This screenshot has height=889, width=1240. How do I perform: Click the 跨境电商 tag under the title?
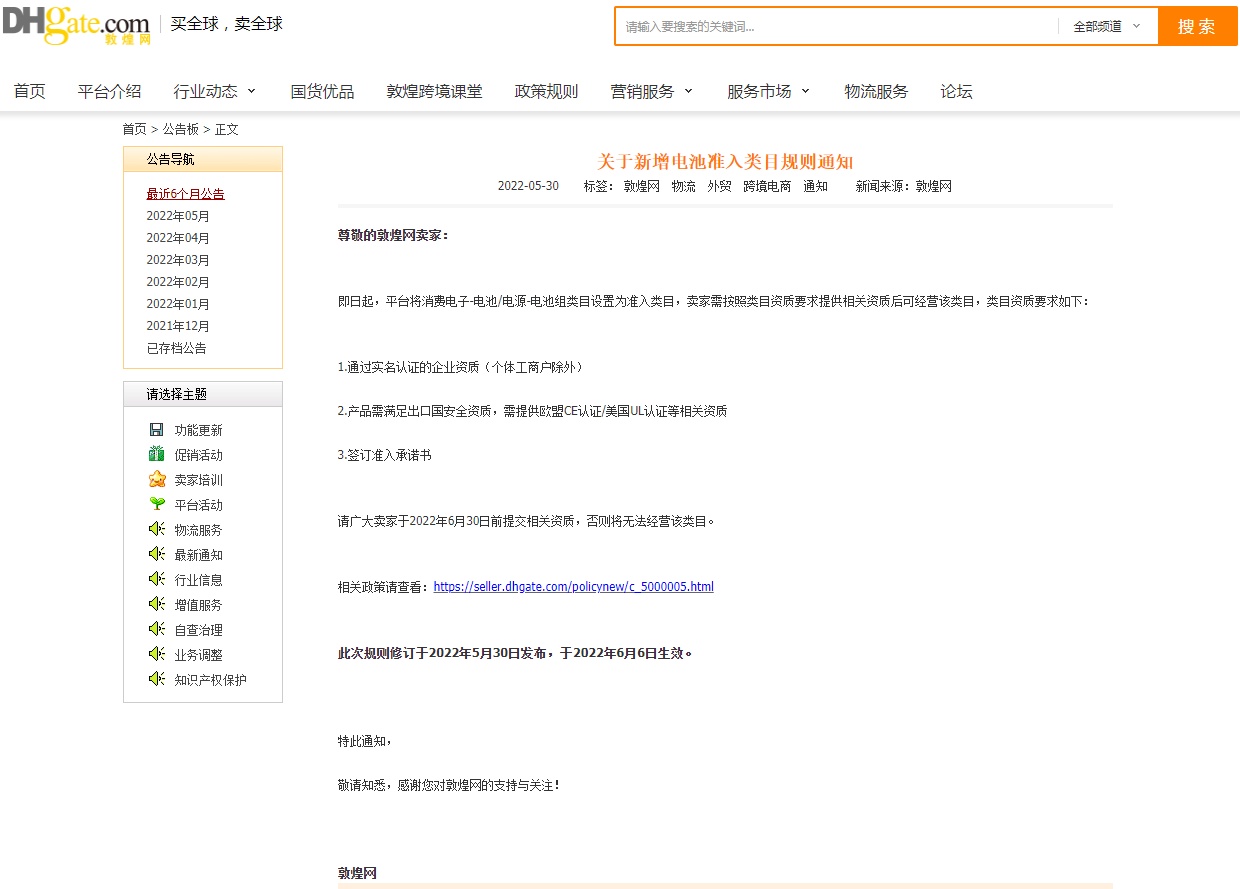point(767,186)
